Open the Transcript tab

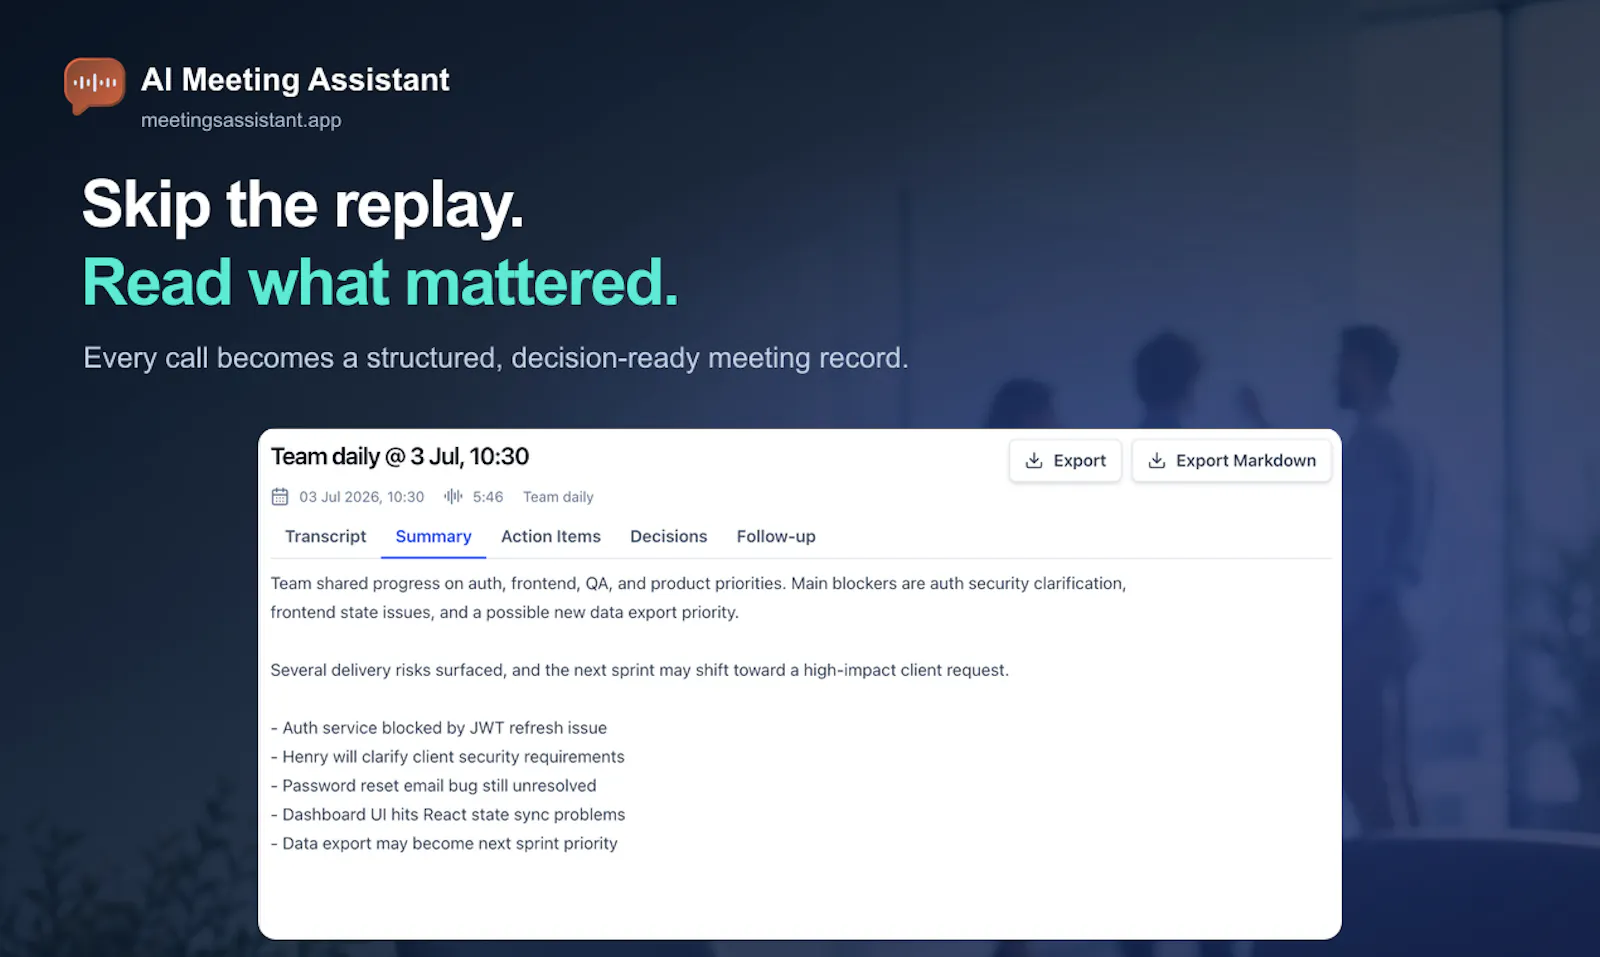(326, 537)
